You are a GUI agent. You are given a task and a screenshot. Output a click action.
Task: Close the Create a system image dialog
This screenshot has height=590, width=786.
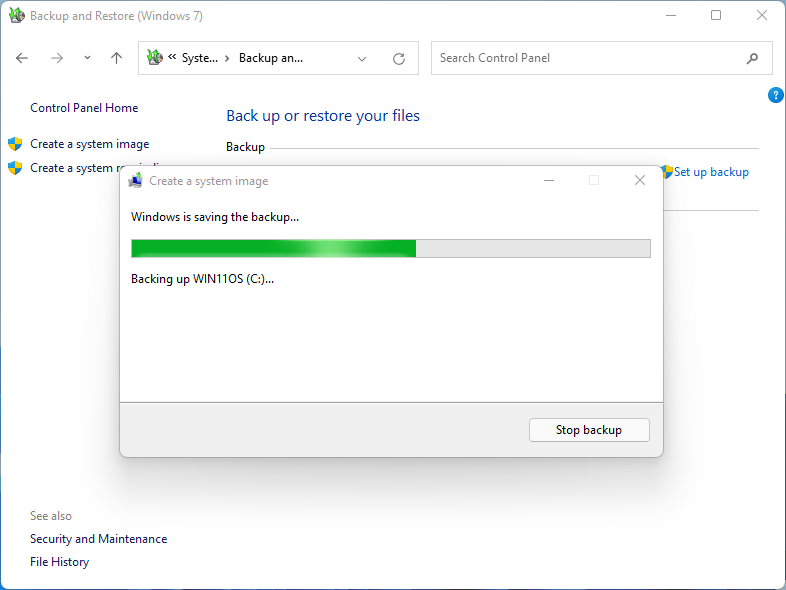click(640, 180)
